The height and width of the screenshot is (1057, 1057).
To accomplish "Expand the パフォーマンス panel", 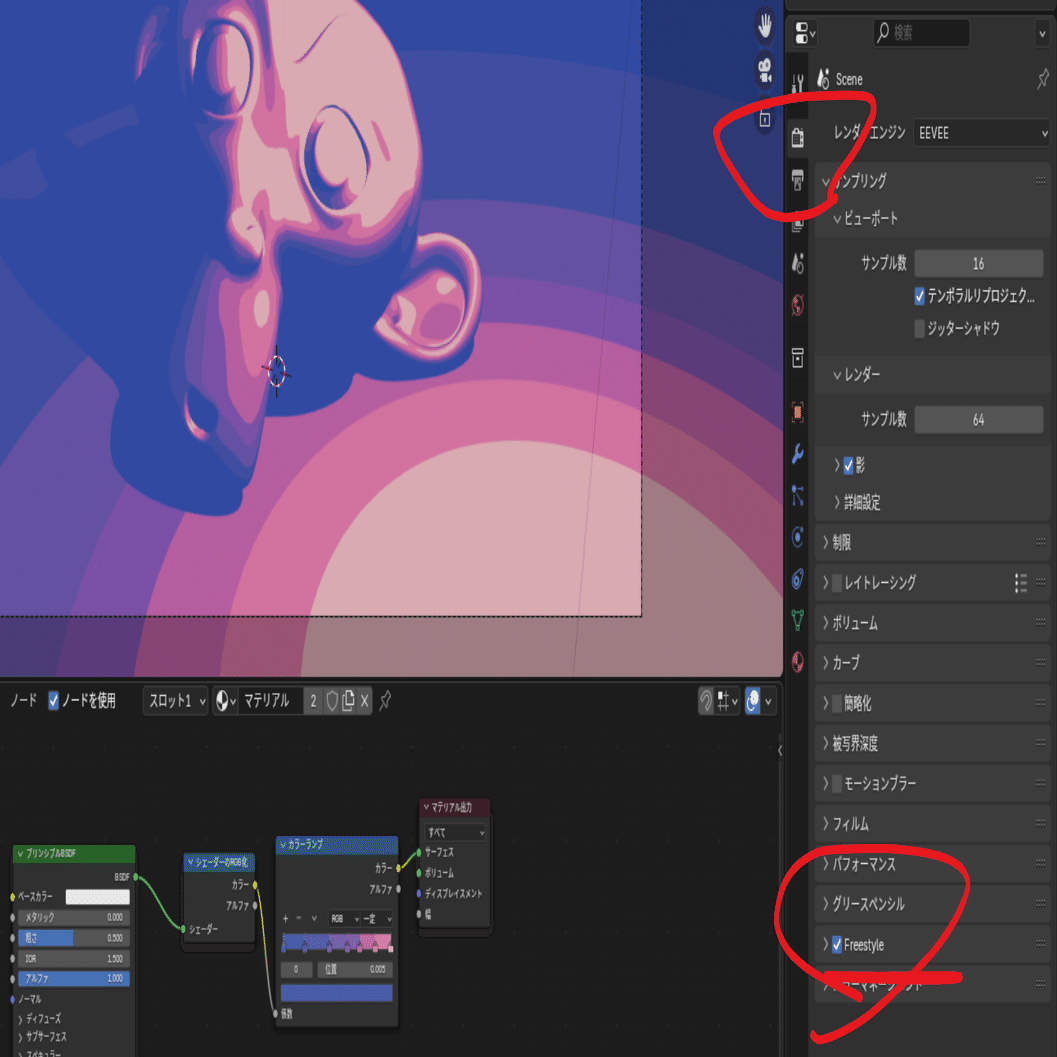I will (x=933, y=864).
